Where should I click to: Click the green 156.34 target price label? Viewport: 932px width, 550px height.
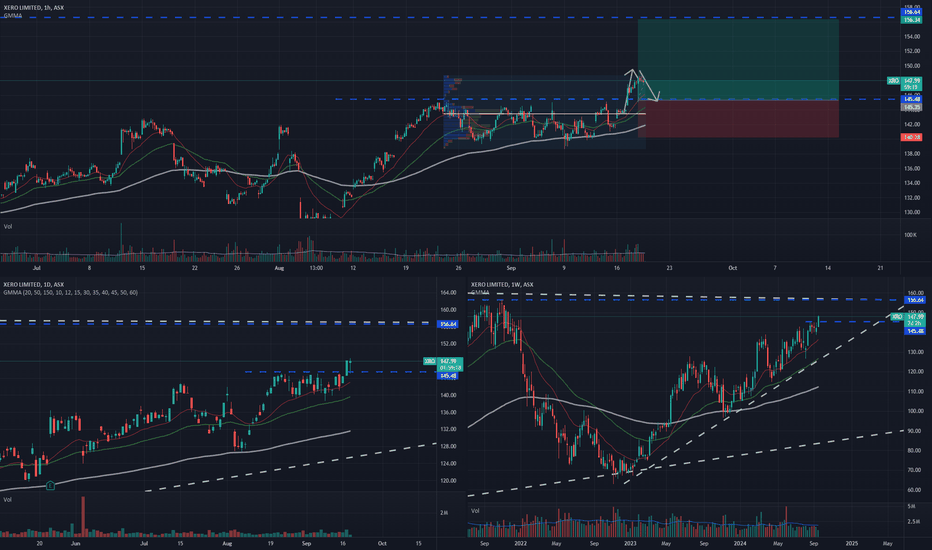[912, 20]
